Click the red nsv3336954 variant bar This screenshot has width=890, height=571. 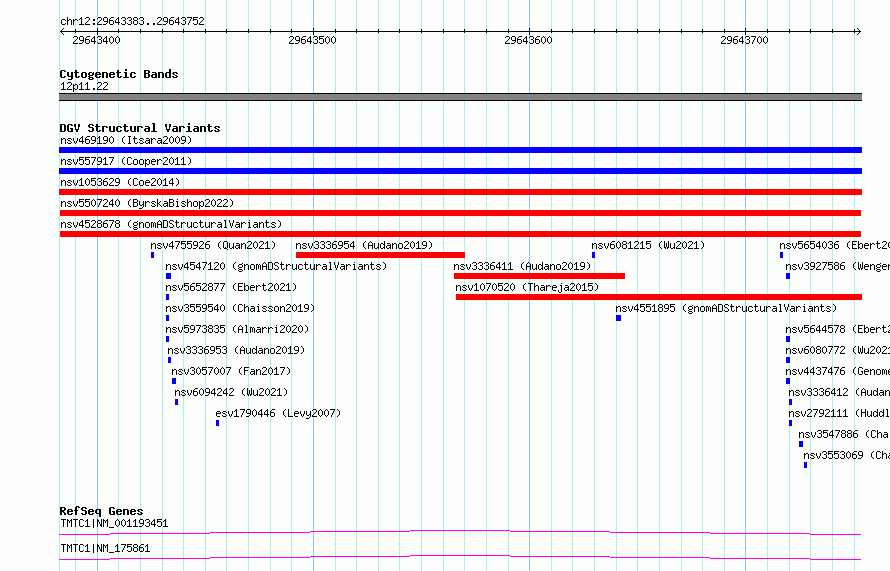(x=380, y=255)
